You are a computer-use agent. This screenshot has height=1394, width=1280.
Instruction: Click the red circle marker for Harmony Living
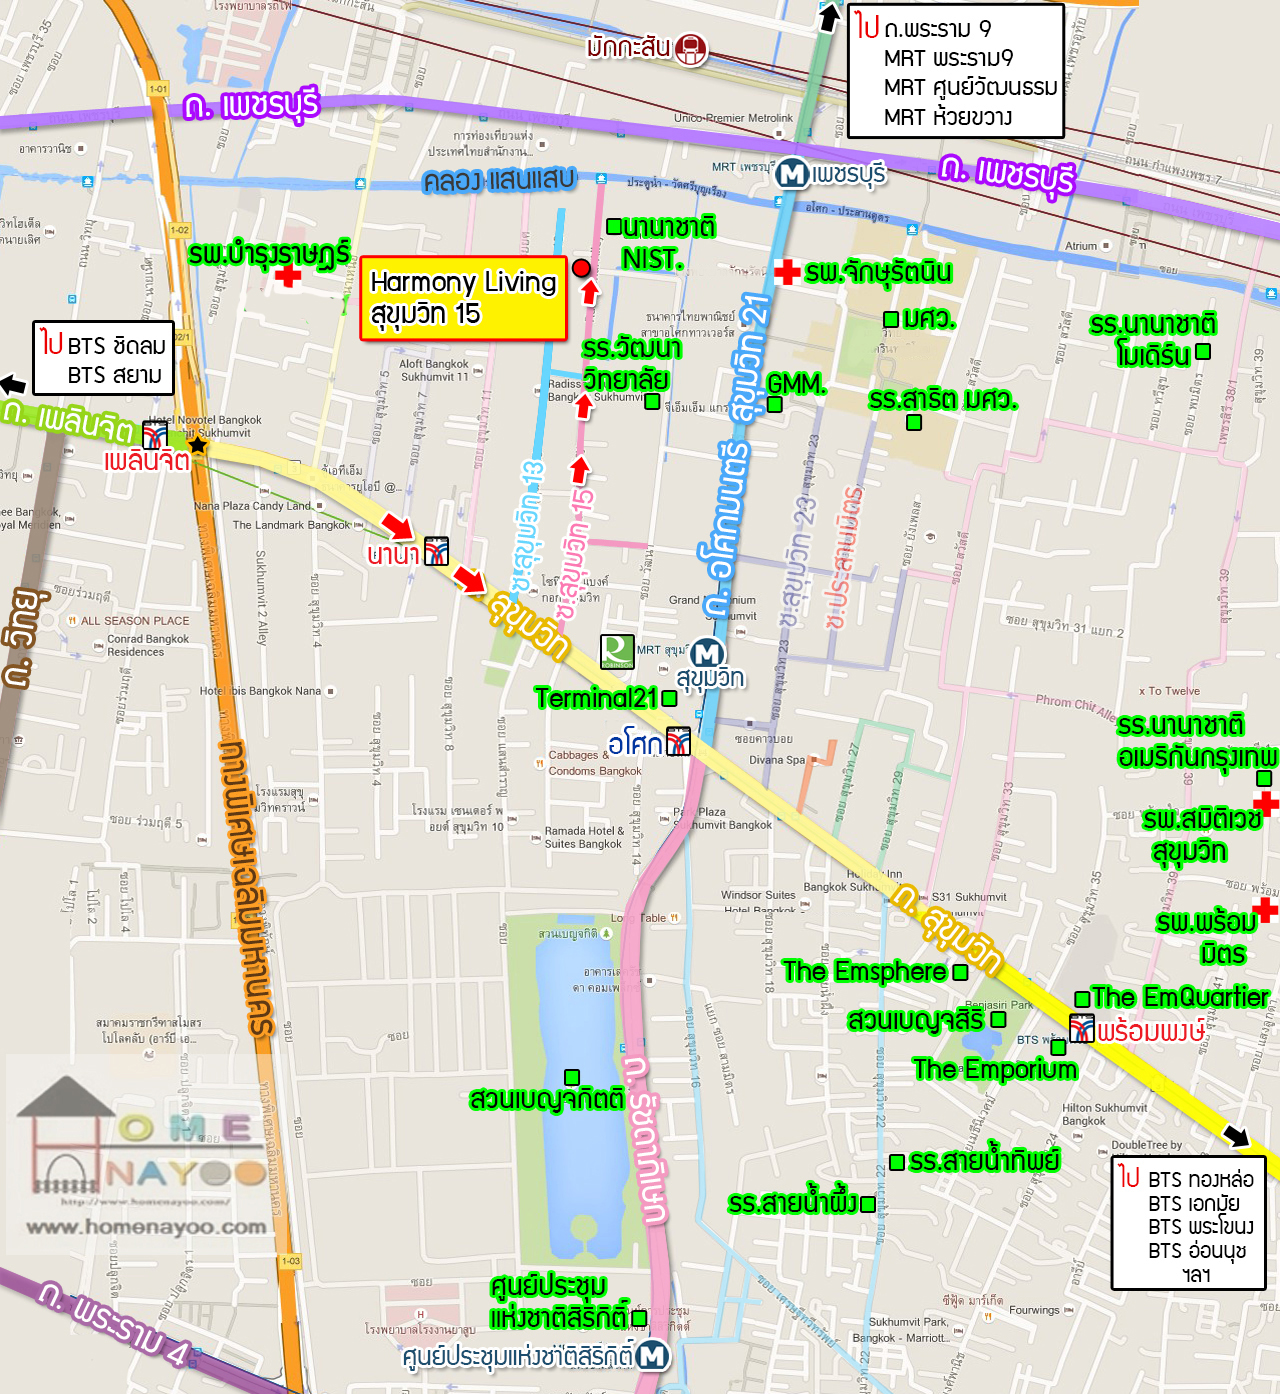pos(581,268)
